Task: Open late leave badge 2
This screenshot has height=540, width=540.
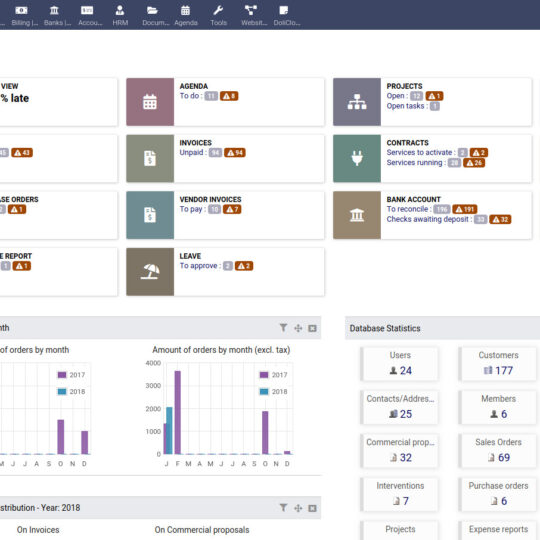Action: click(244, 266)
